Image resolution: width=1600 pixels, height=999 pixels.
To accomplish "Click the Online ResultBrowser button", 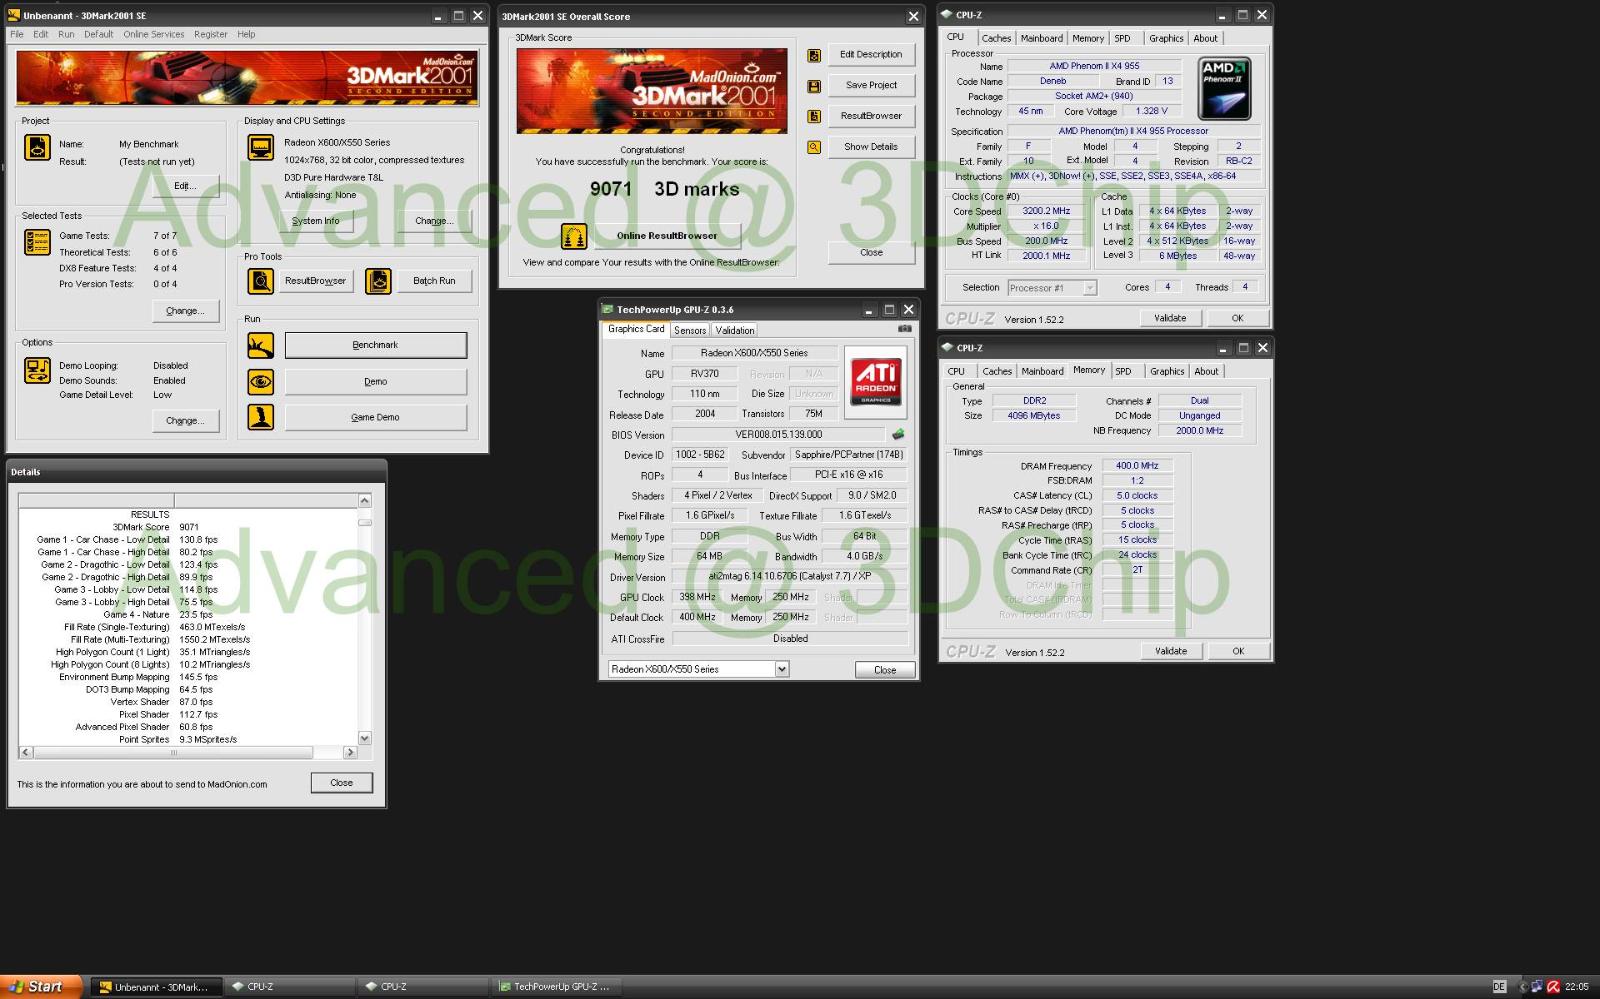I will pyautogui.click(x=667, y=236).
